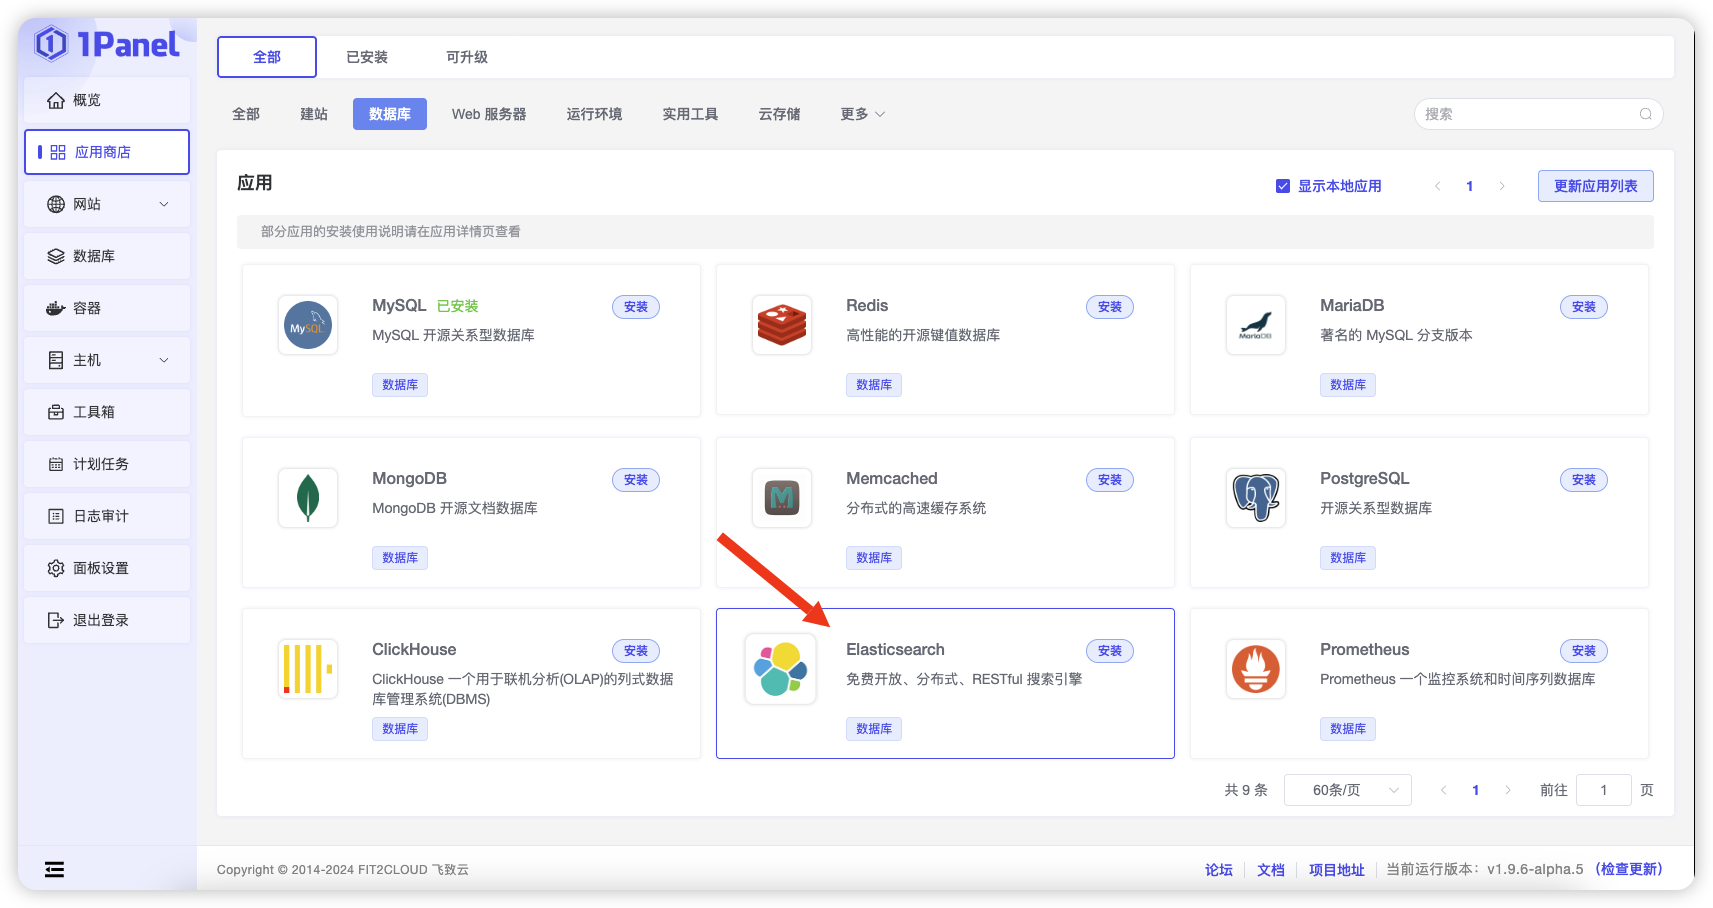Filter by 云存储 category
Screen dimensions: 1713x908
[779, 114]
